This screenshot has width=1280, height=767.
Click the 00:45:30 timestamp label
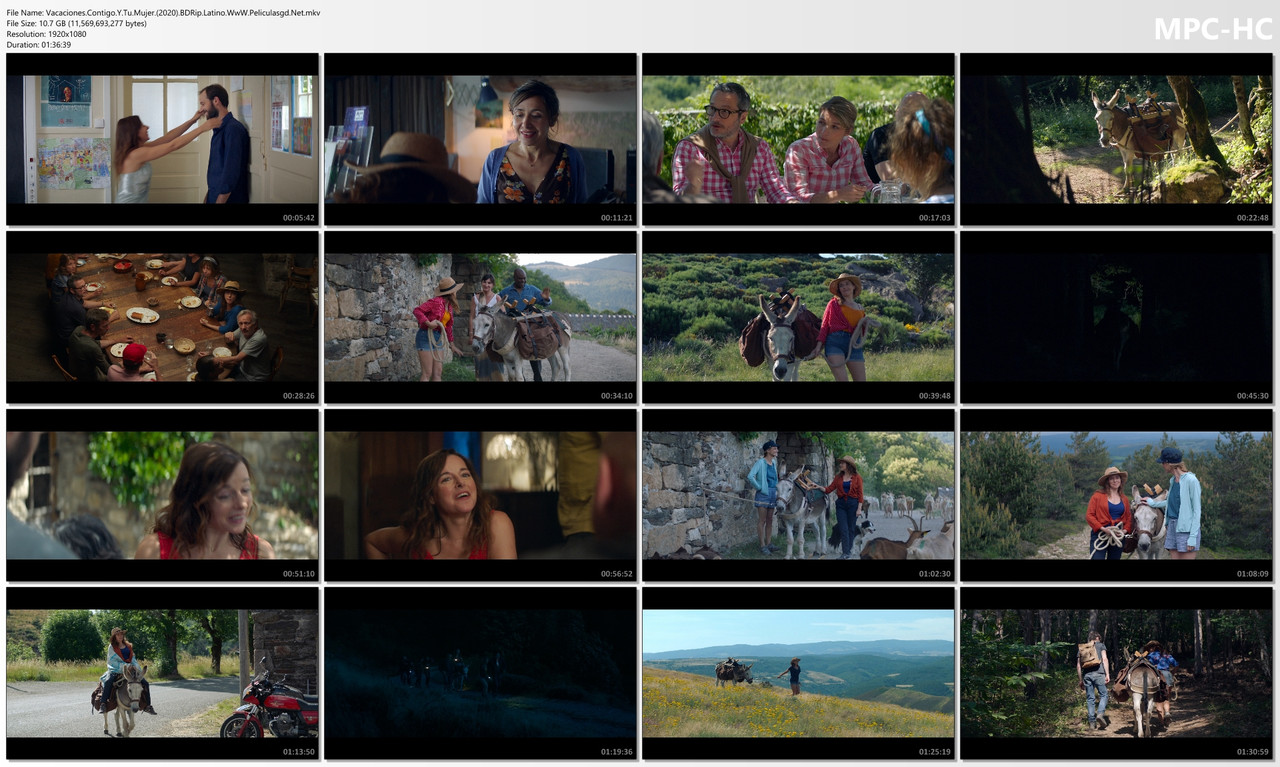pyautogui.click(x=1252, y=395)
